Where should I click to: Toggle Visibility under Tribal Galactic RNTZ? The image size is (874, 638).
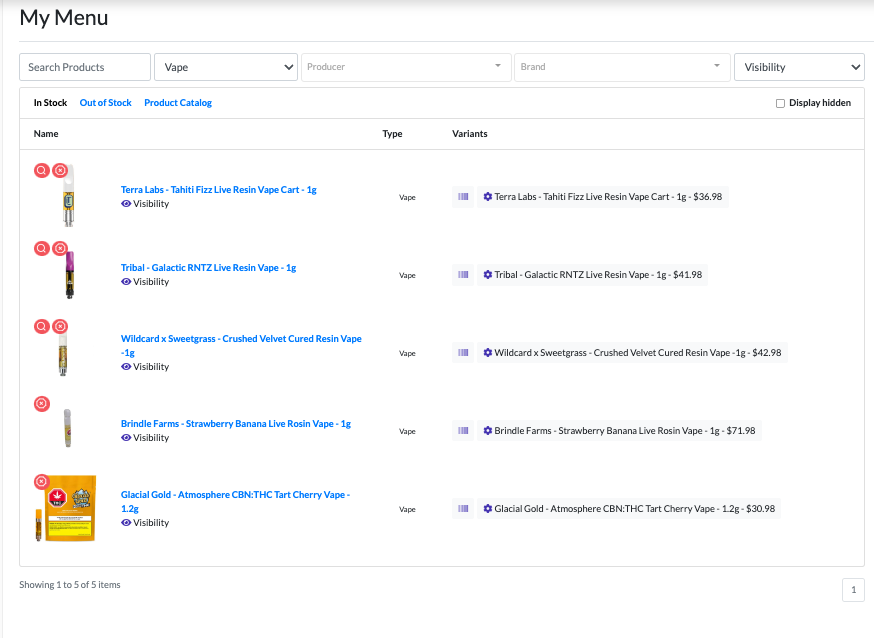pyautogui.click(x=145, y=282)
